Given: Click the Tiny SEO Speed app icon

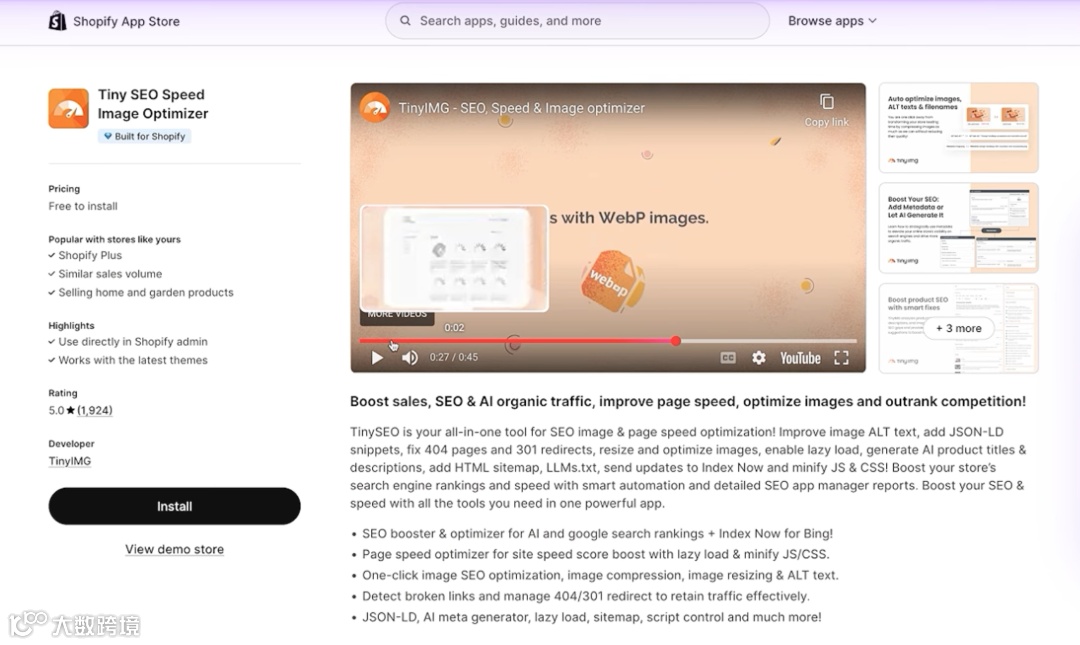Looking at the screenshot, I should [x=68, y=108].
